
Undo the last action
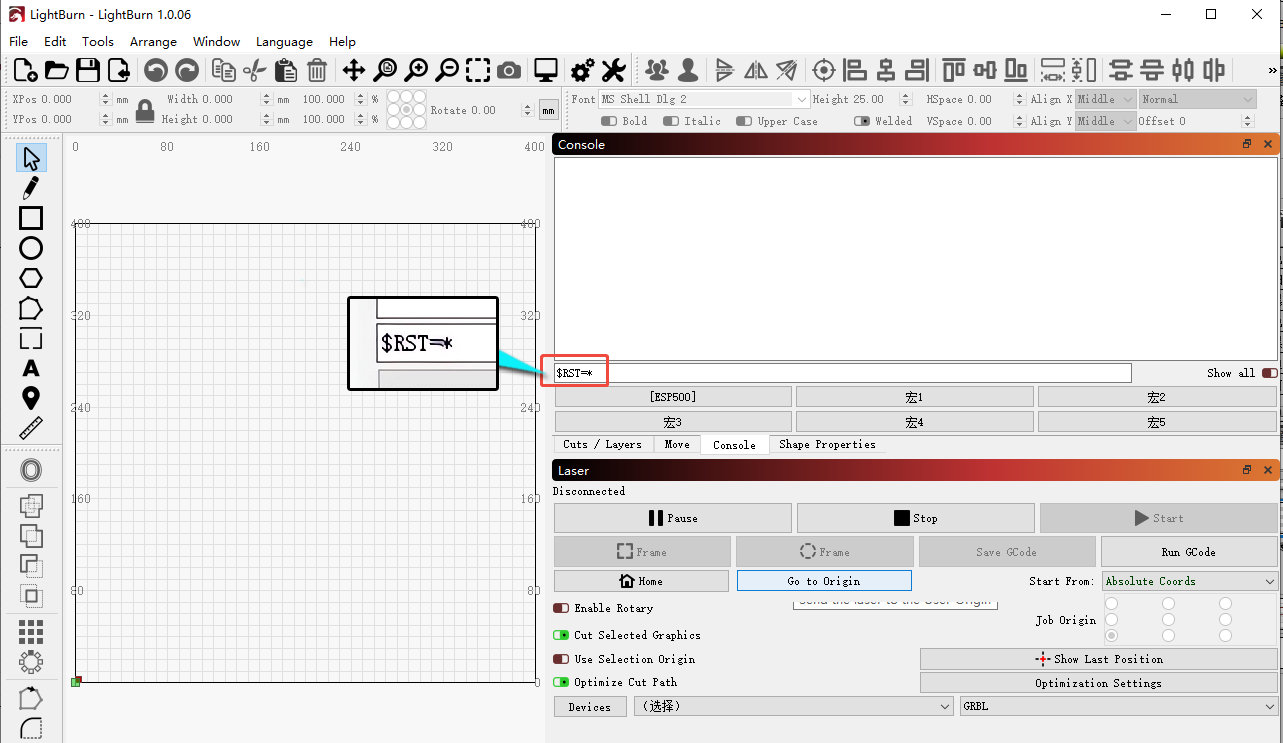[x=156, y=70]
